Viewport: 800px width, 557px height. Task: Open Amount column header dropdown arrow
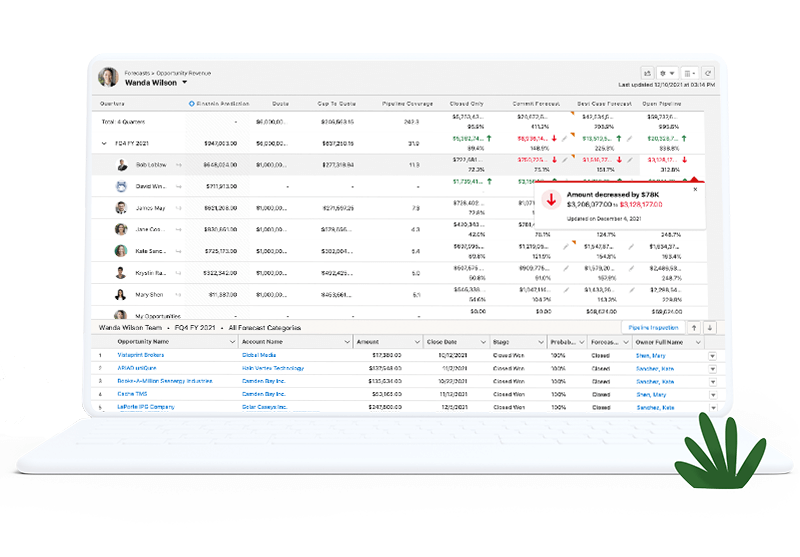[415, 342]
